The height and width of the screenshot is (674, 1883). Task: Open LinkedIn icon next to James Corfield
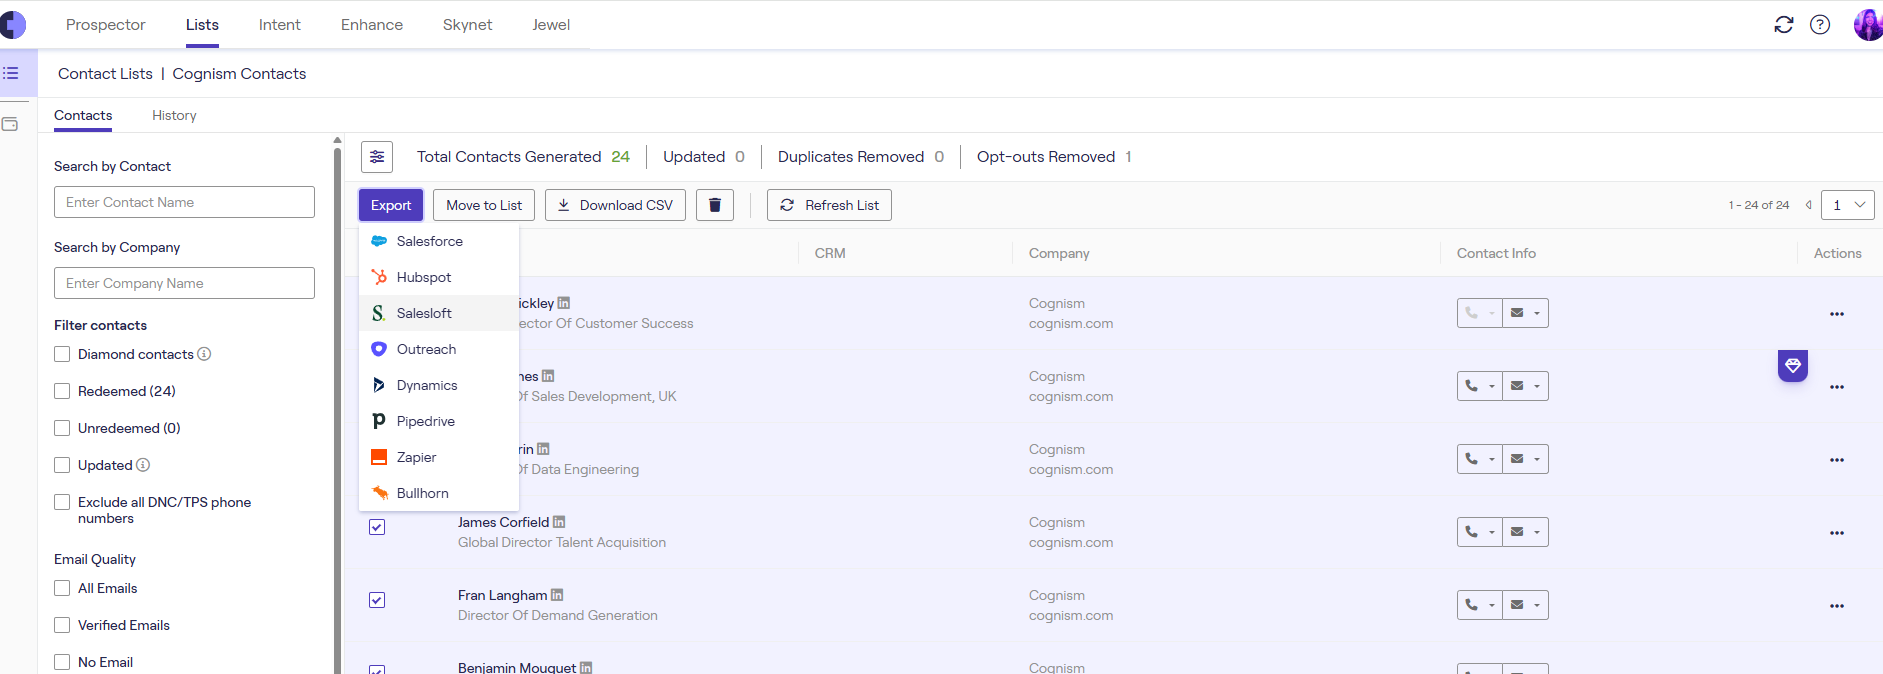[559, 522]
